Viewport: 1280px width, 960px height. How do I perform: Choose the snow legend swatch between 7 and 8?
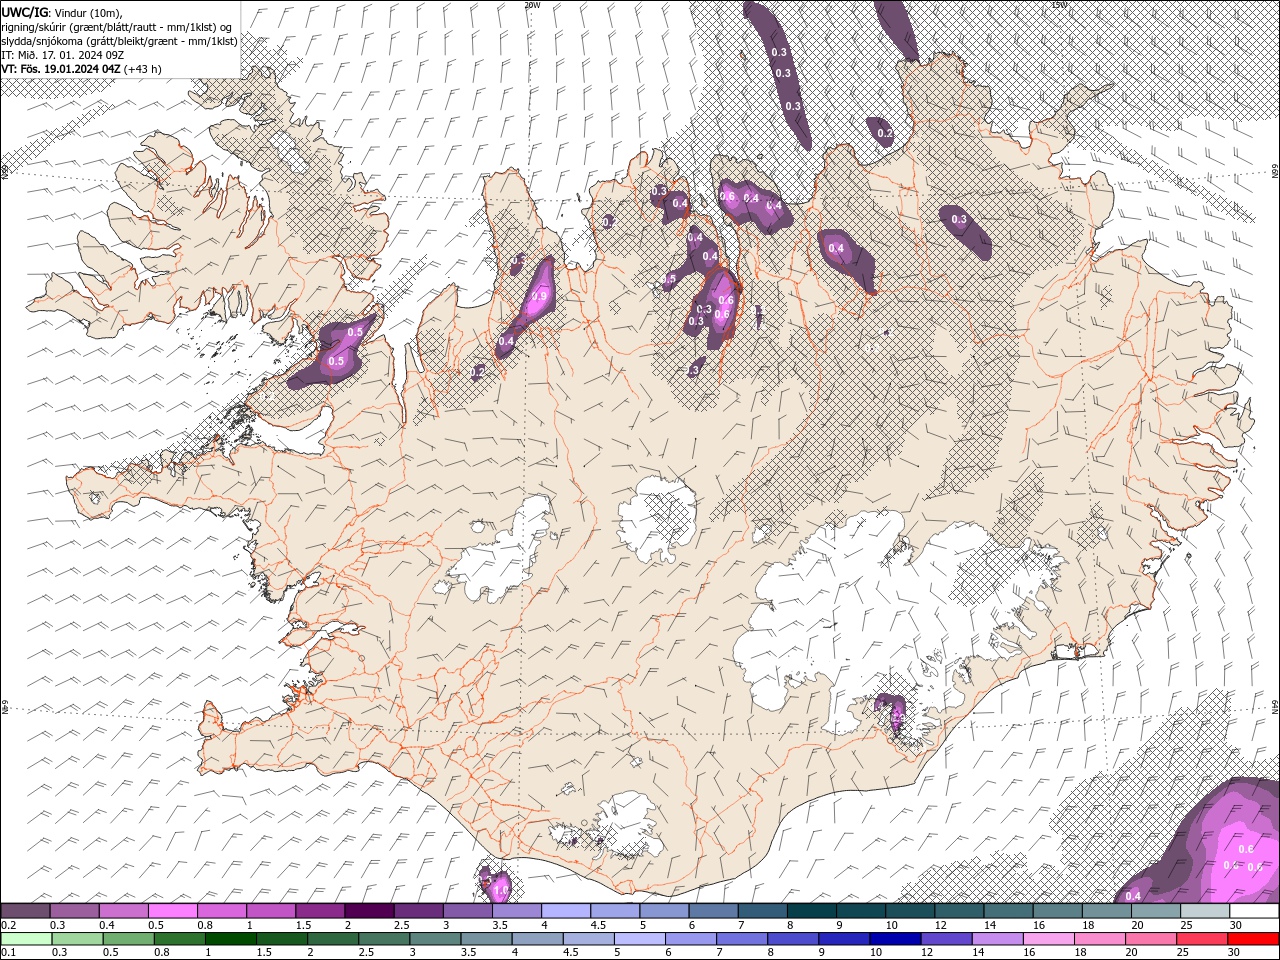[x=763, y=911]
